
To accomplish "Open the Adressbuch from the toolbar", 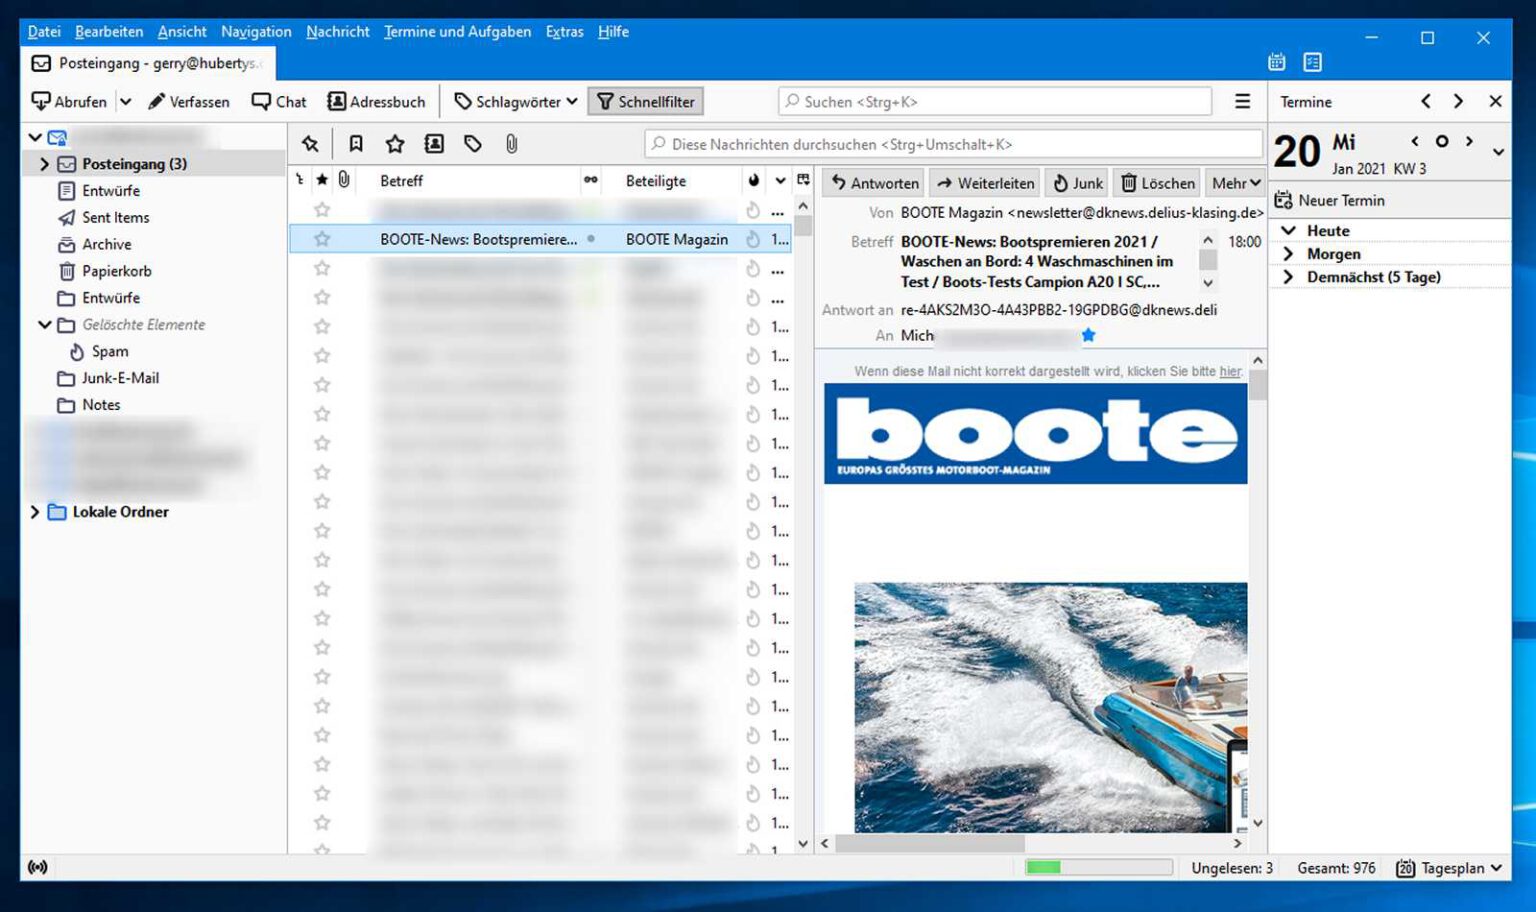I will (377, 101).
